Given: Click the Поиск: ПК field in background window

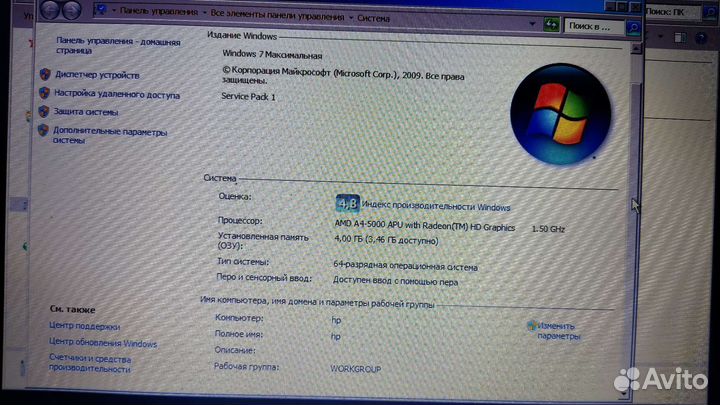Looking at the screenshot, I should pos(672,12).
